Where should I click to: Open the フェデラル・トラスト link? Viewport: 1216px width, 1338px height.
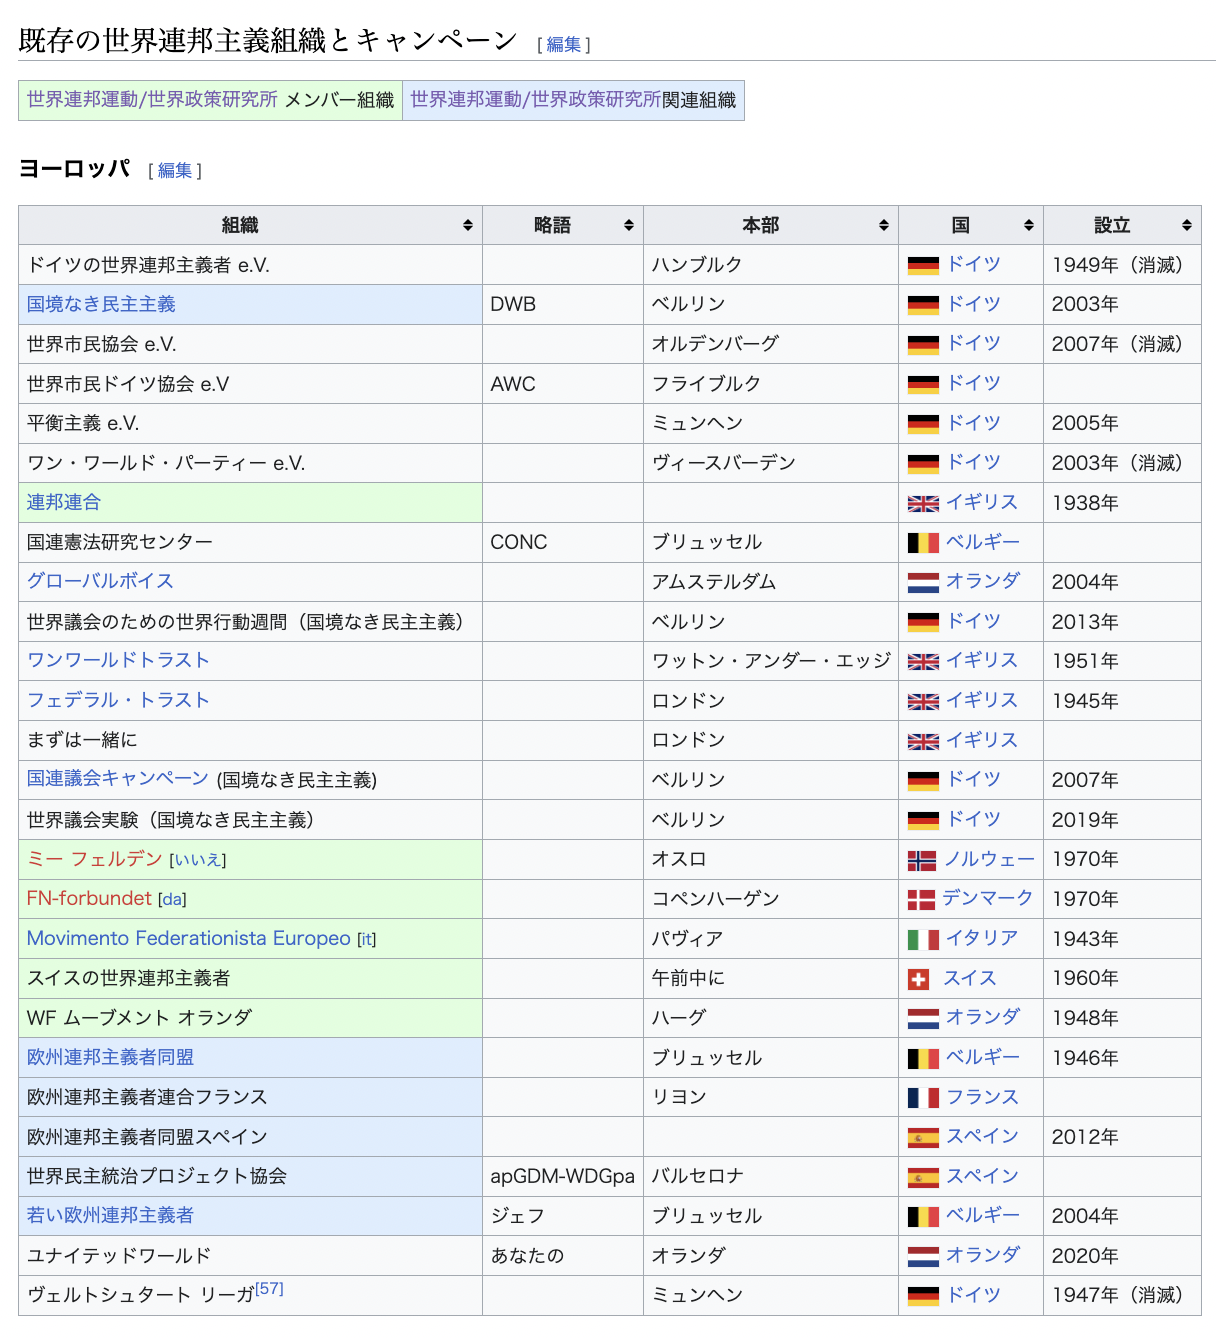pyautogui.click(x=118, y=700)
